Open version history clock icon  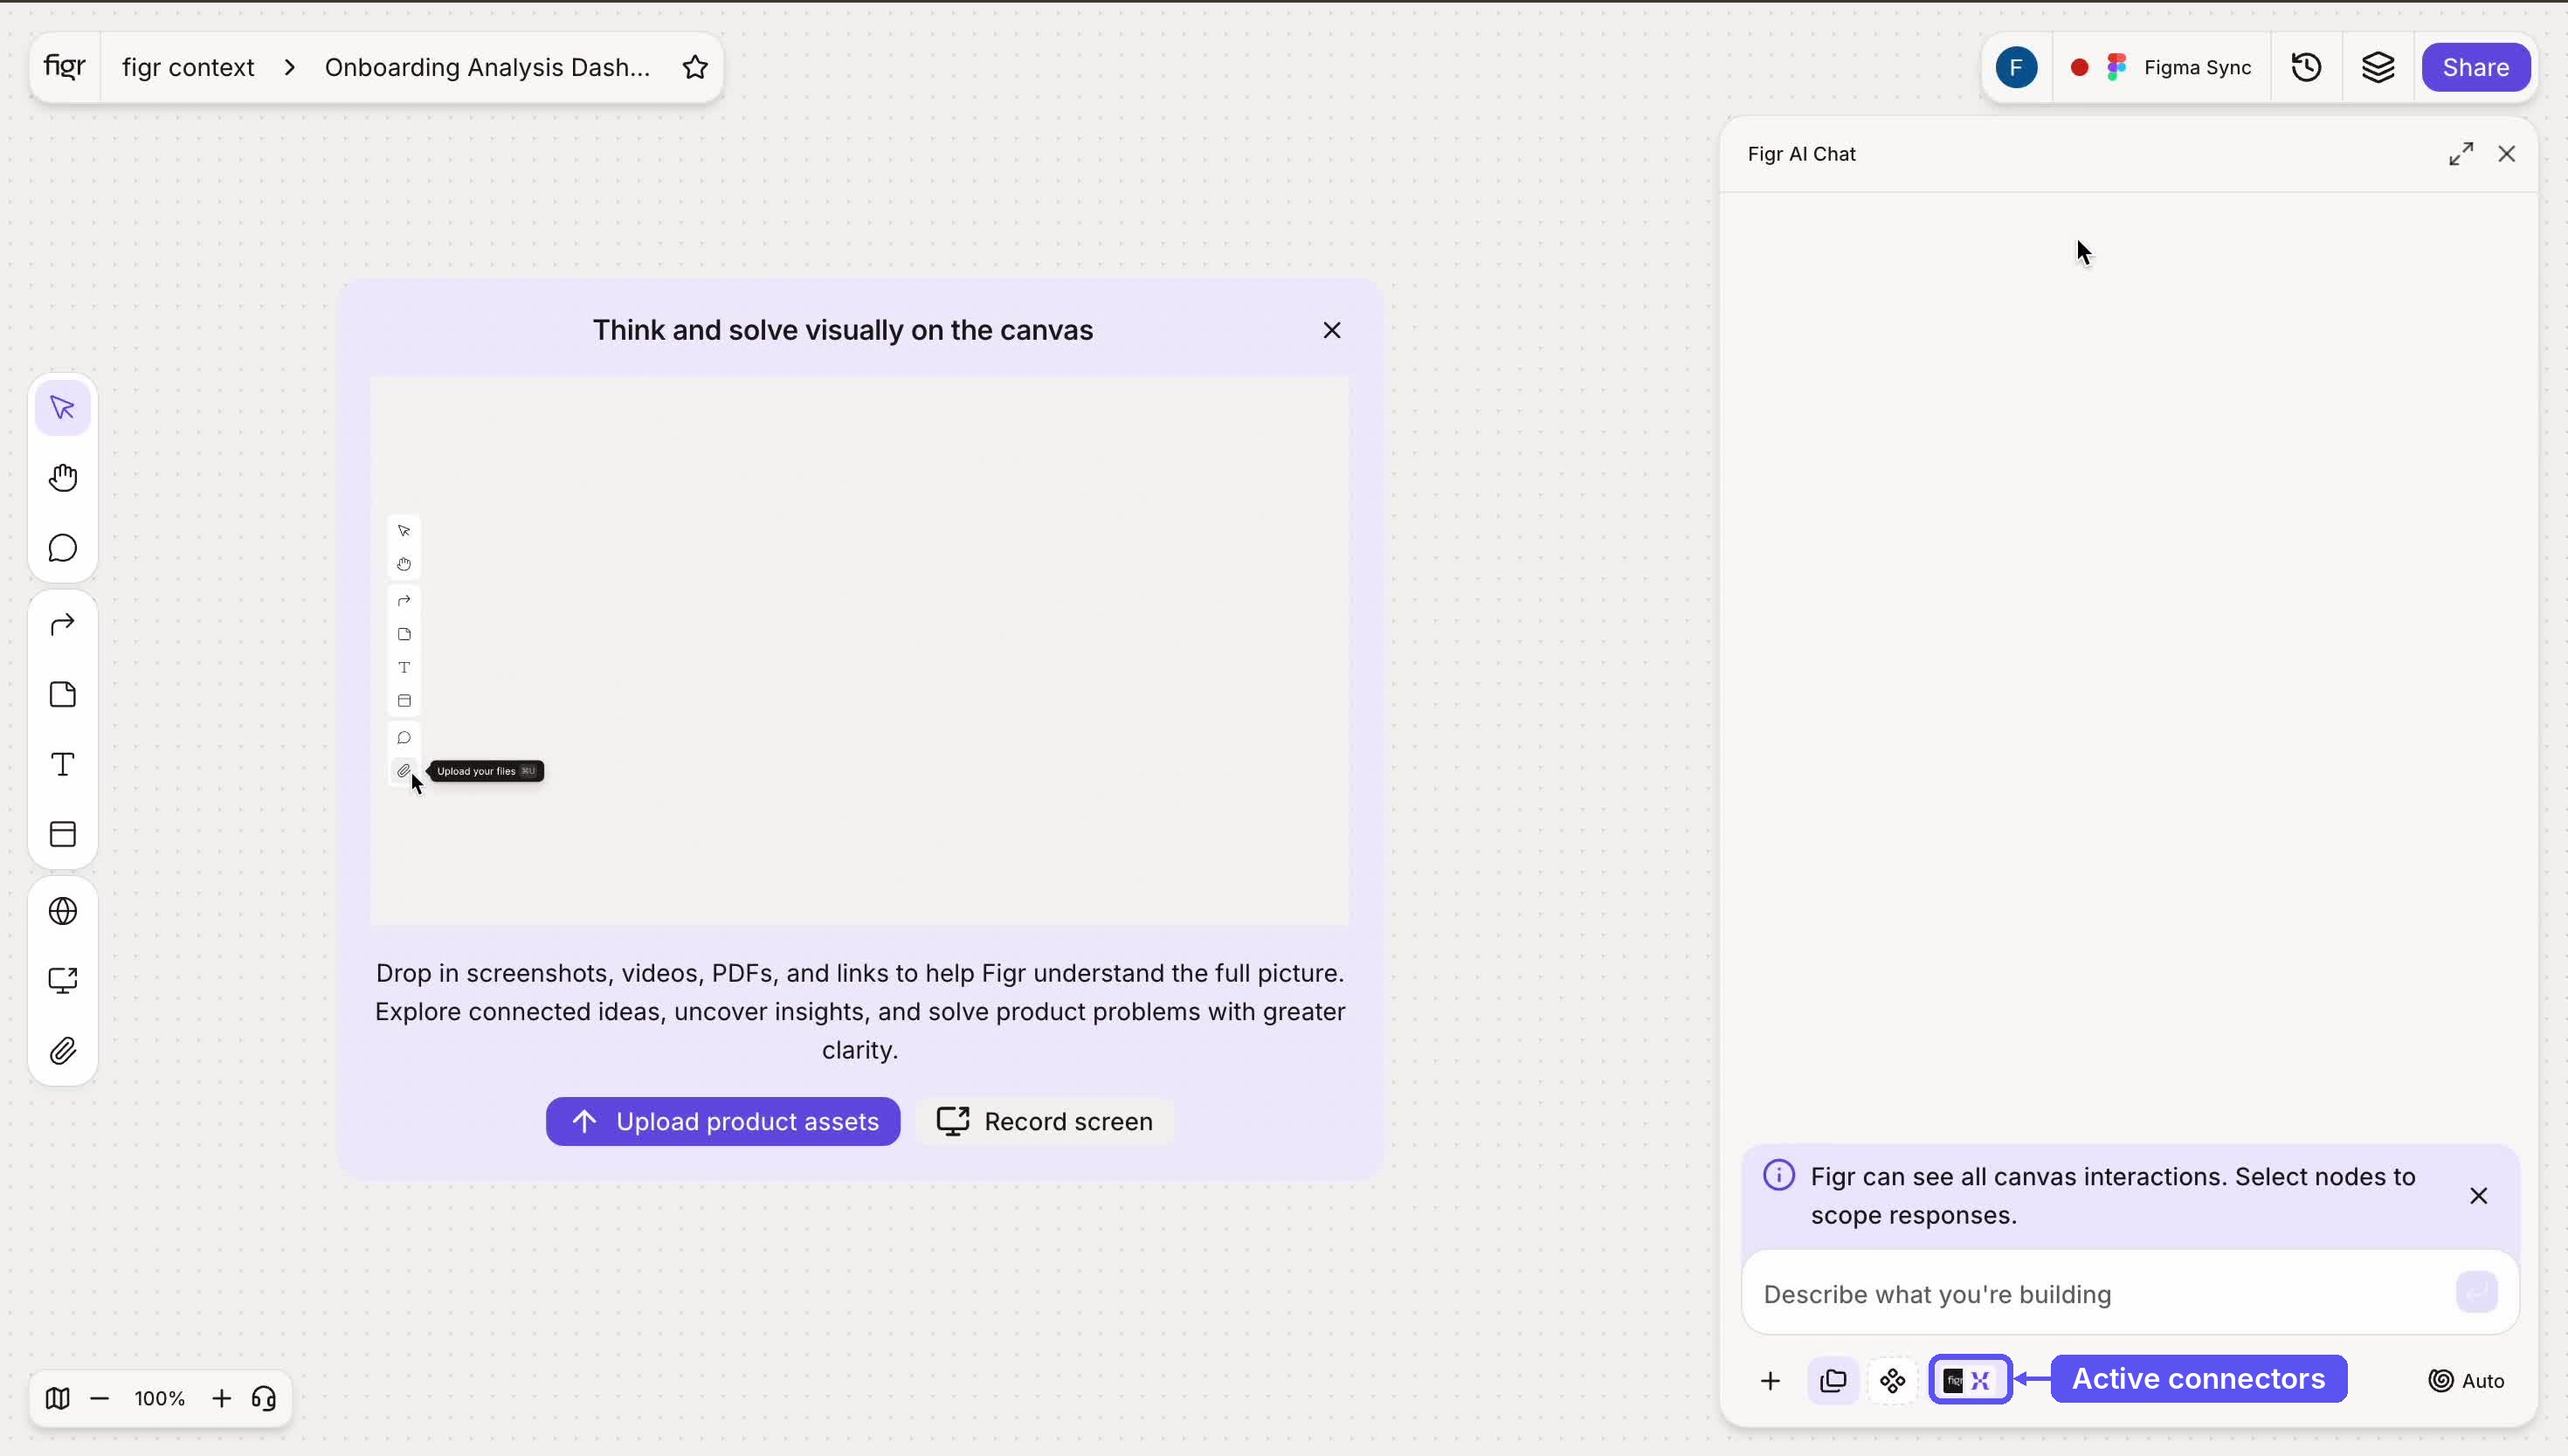coord(2306,67)
